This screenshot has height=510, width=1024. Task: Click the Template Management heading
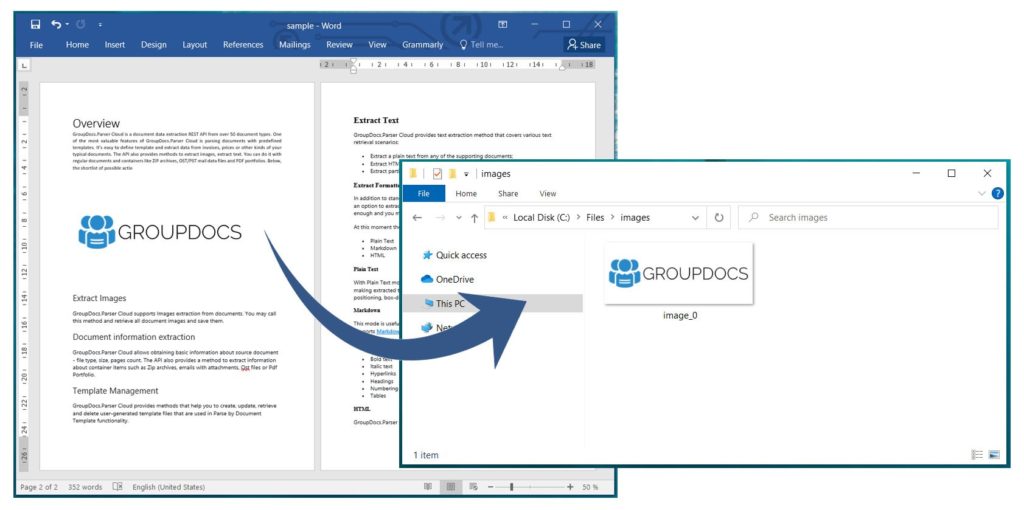tap(116, 390)
